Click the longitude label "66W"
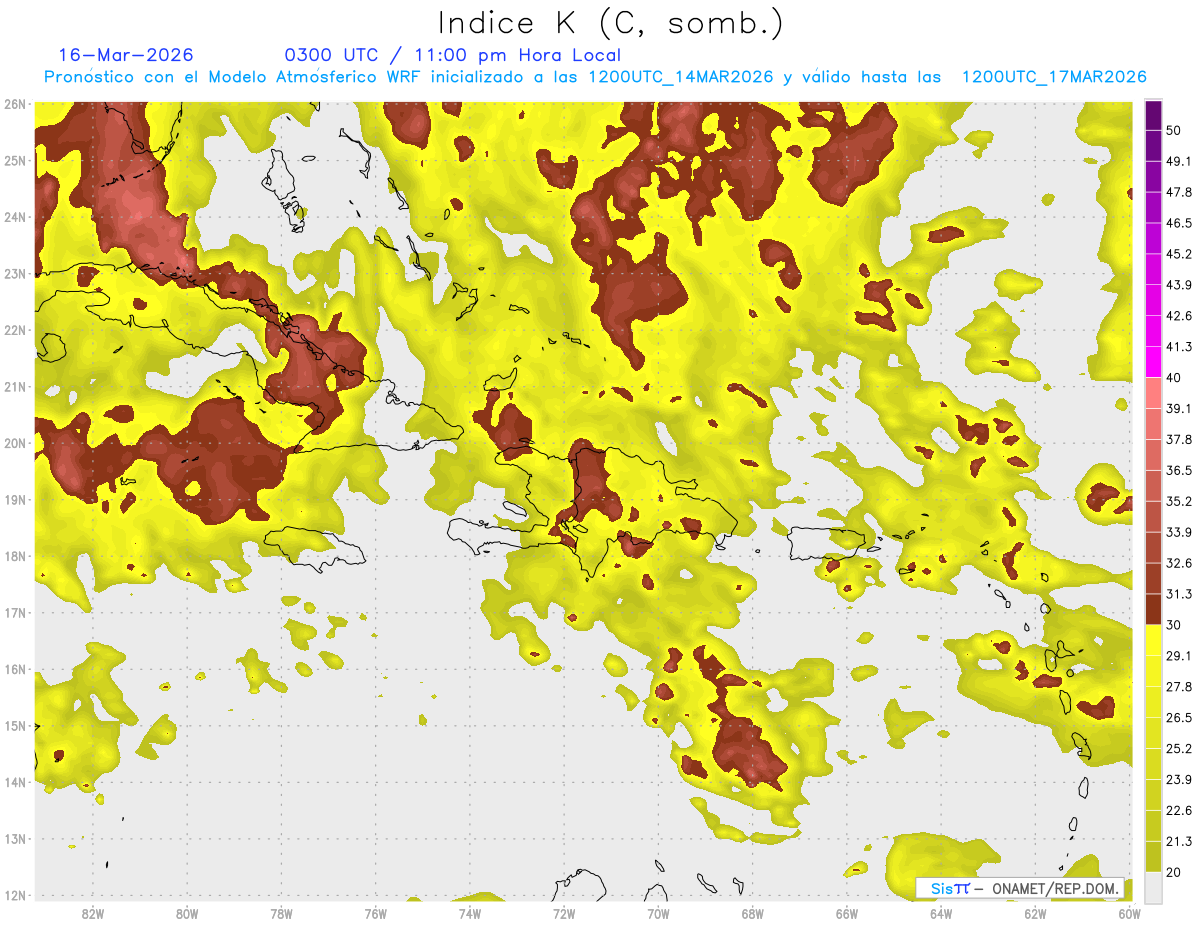 847,914
